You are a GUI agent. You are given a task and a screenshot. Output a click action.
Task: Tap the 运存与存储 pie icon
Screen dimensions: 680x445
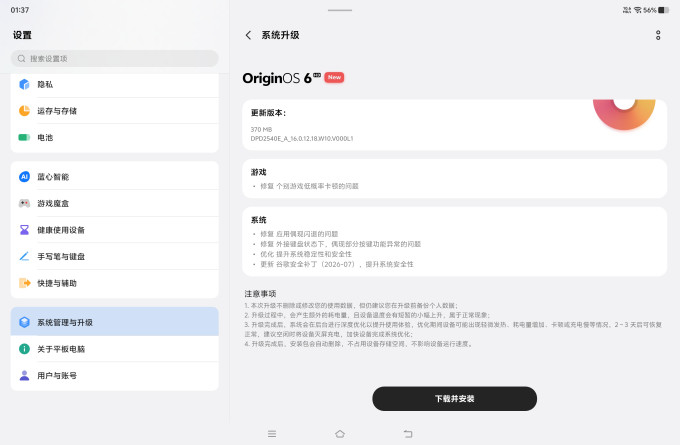[24, 111]
